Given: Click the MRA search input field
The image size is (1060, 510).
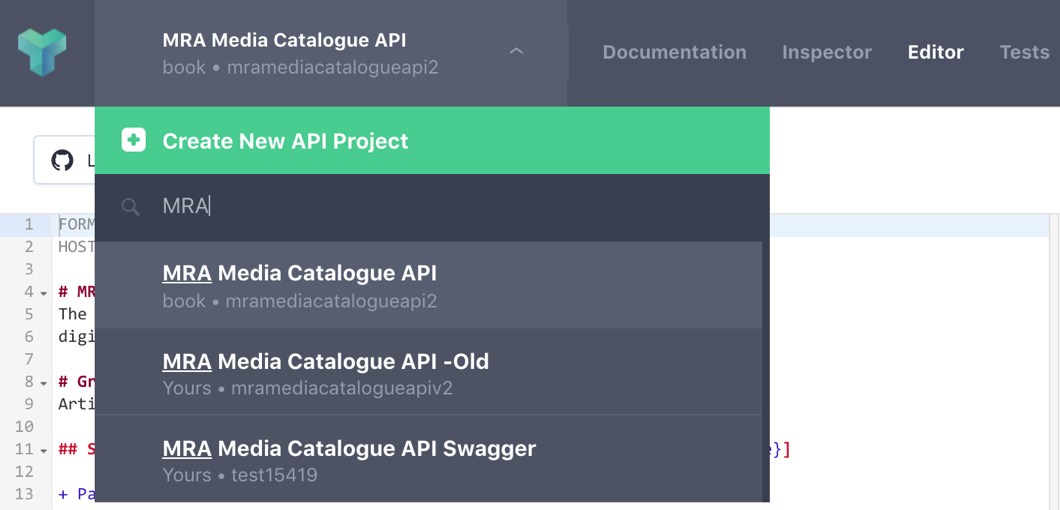Looking at the screenshot, I should click(x=432, y=207).
